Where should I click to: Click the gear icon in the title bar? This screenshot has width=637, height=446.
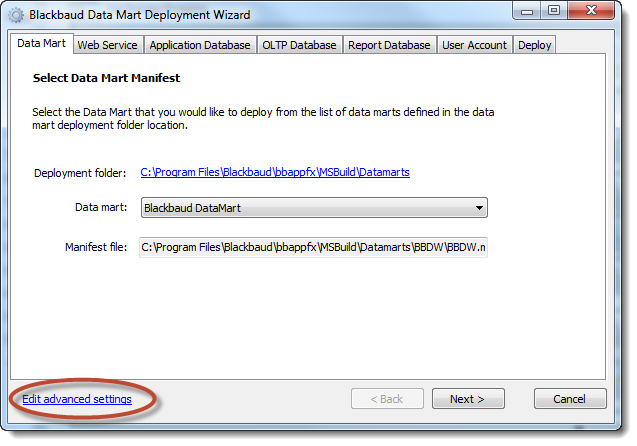click(16, 15)
